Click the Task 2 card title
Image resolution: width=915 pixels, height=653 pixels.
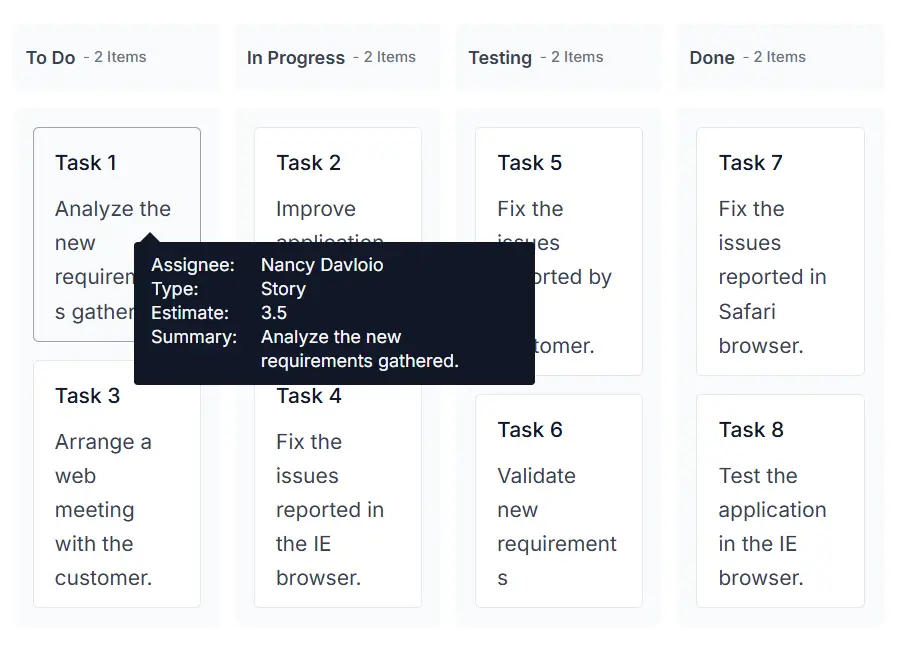pos(308,163)
